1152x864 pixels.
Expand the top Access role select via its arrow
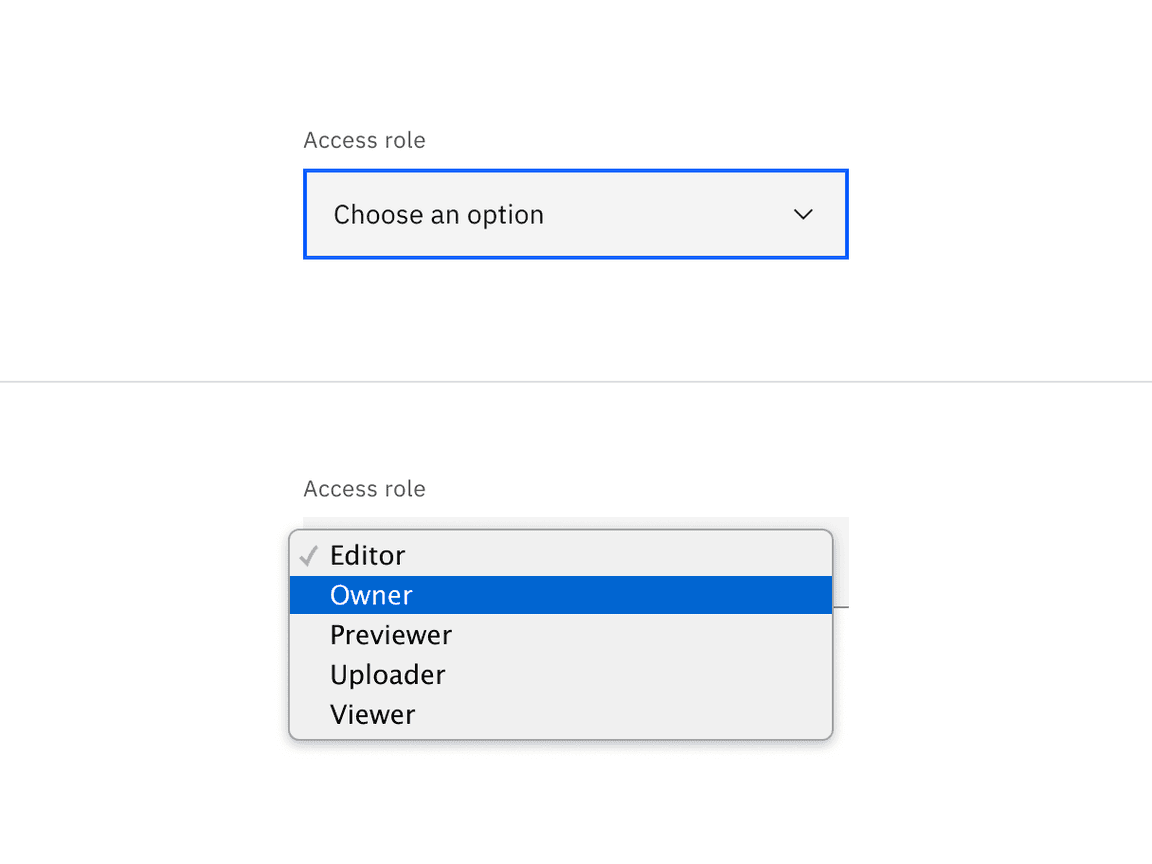803,215
